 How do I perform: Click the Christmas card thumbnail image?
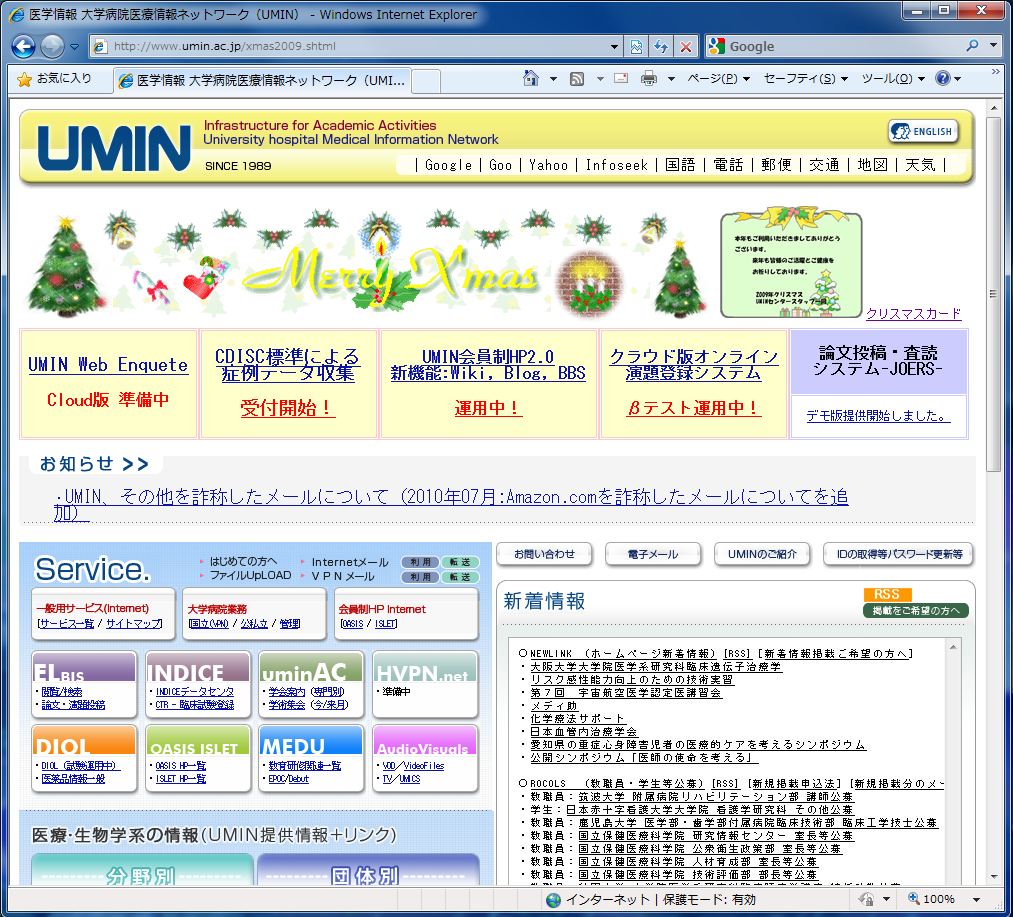pos(791,264)
